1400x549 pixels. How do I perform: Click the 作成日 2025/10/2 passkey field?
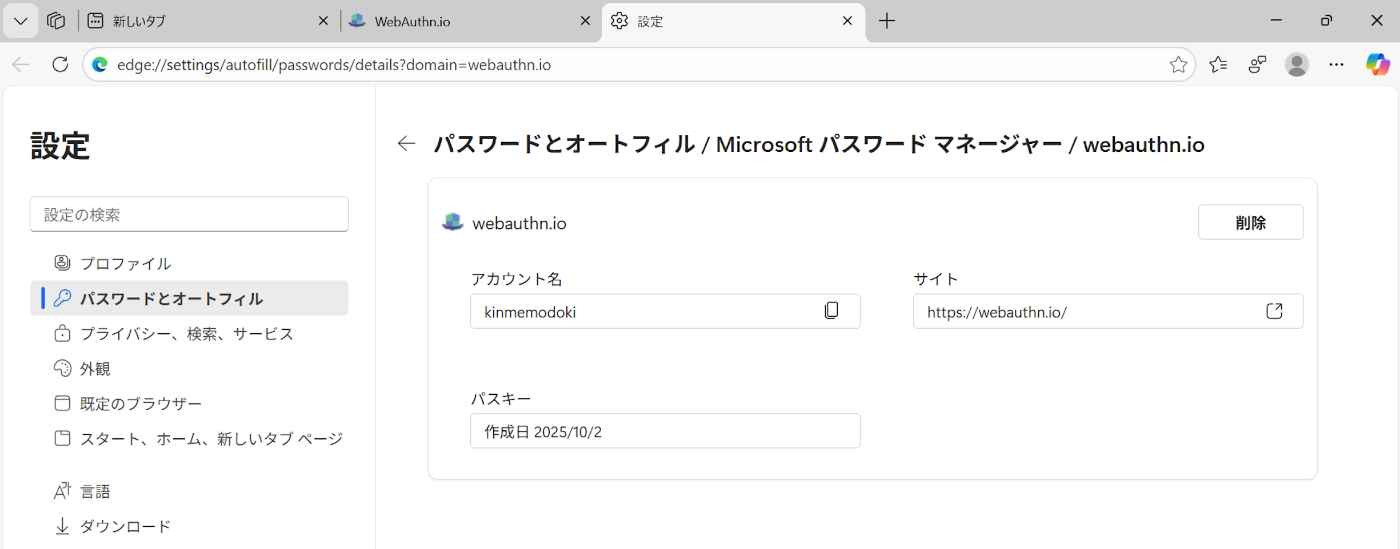click(665, 431)
